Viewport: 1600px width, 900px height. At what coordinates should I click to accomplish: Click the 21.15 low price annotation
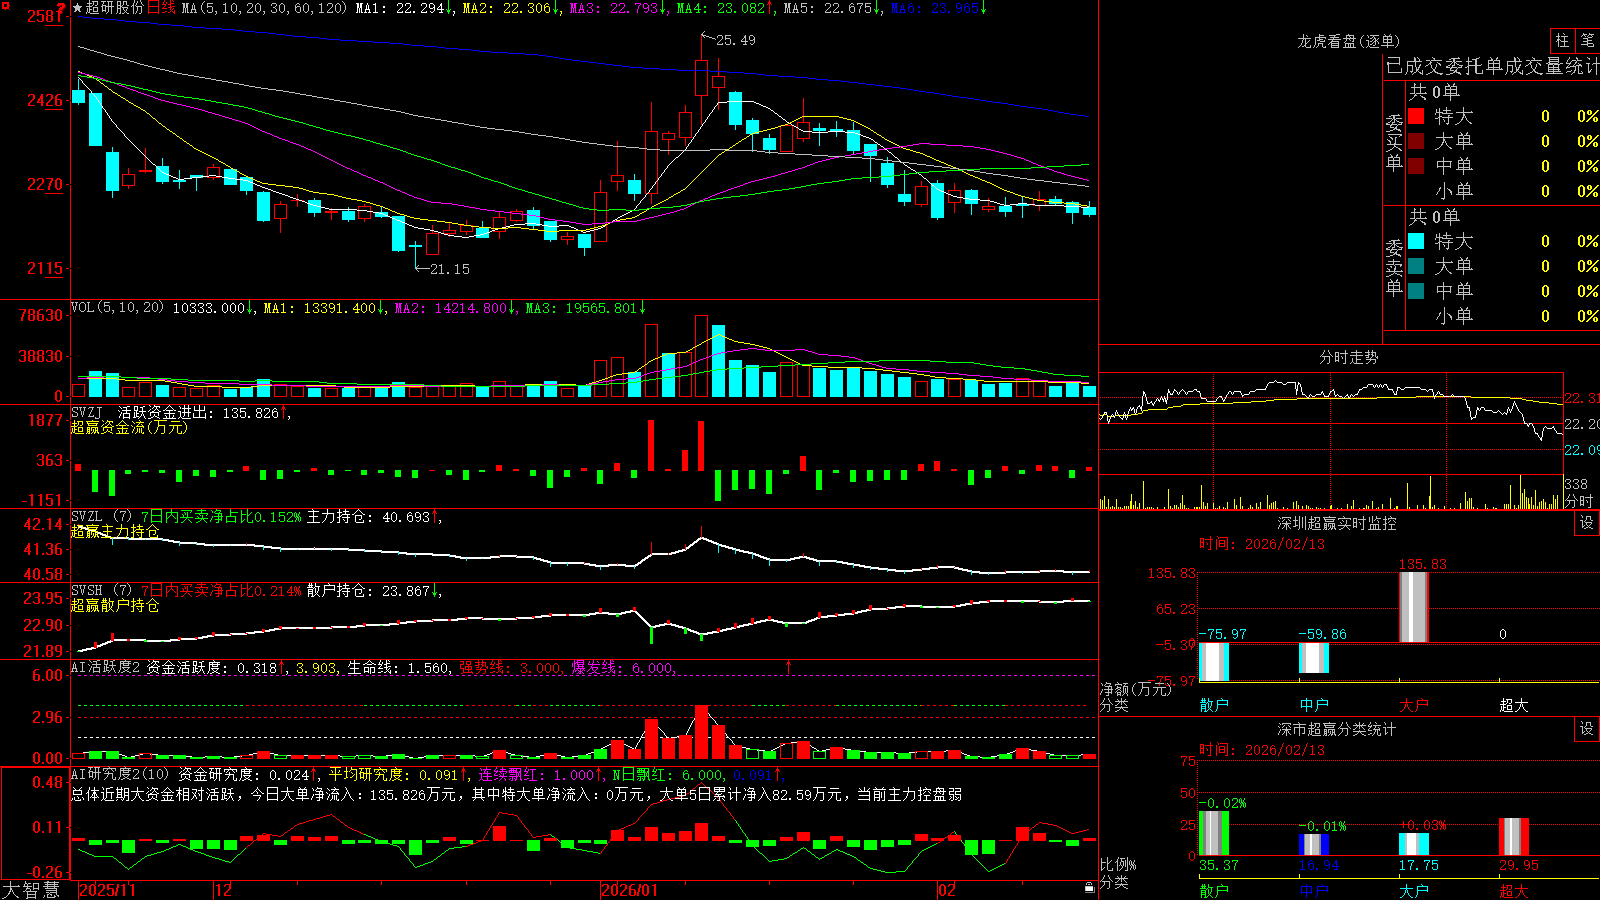449,269
